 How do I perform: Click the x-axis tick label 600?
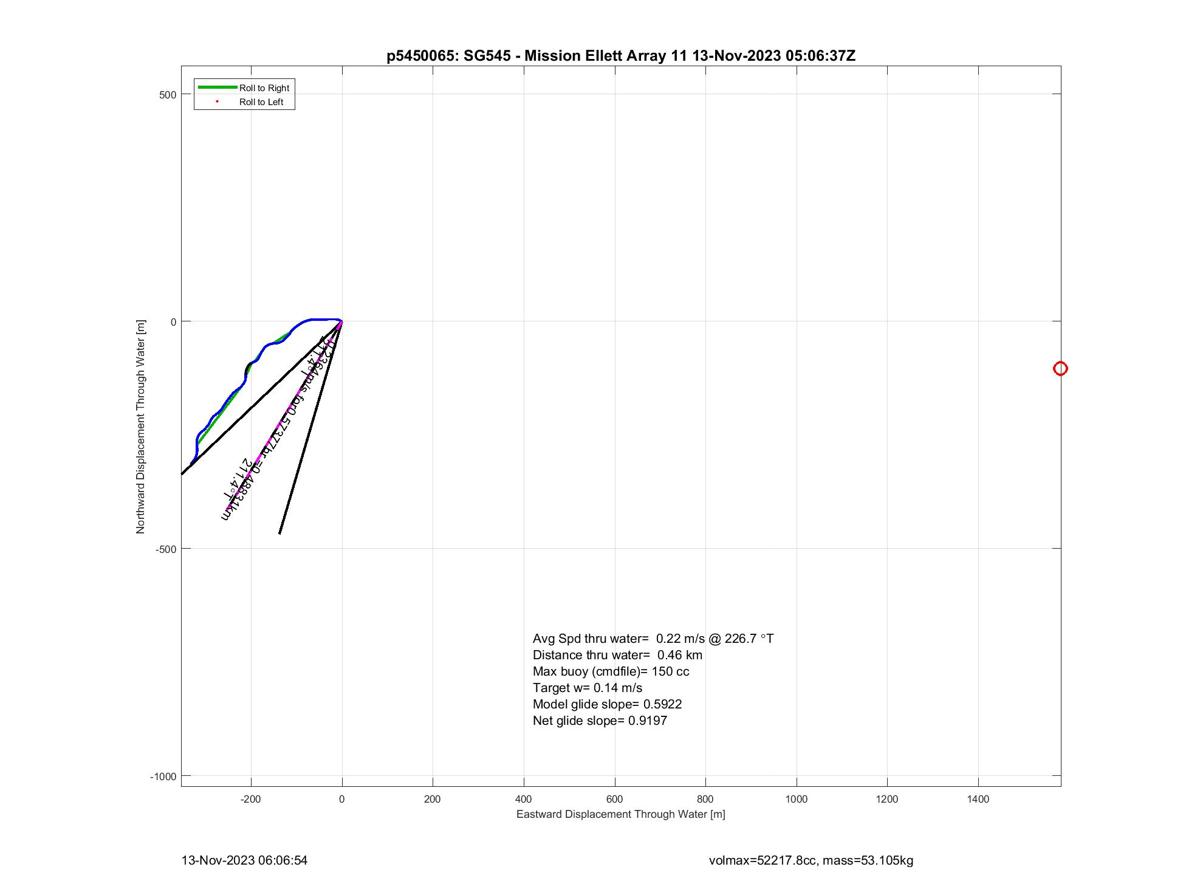pos(615,799)
